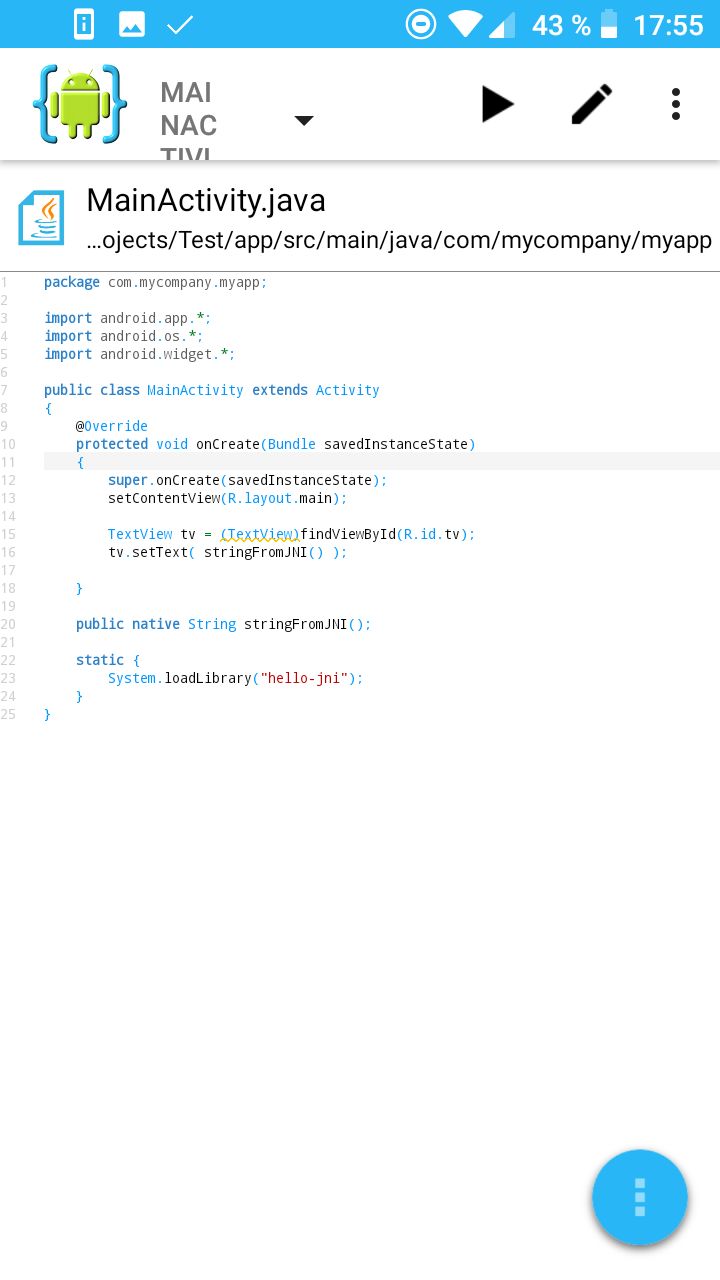Select the MainActivity.java file title
Image resolution: width=720 pixels, height=1280 pixels.
[x=206, y=201]
